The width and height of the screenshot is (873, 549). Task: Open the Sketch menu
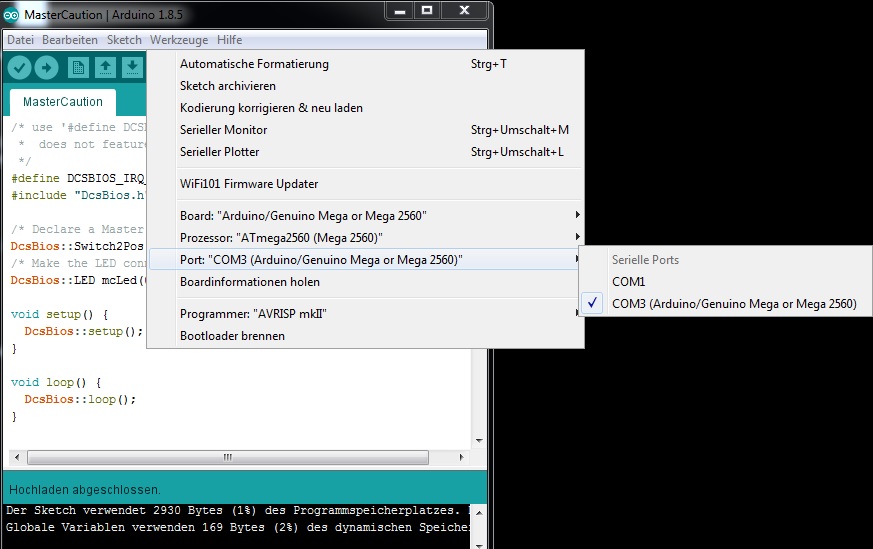[x=124, y=40]
